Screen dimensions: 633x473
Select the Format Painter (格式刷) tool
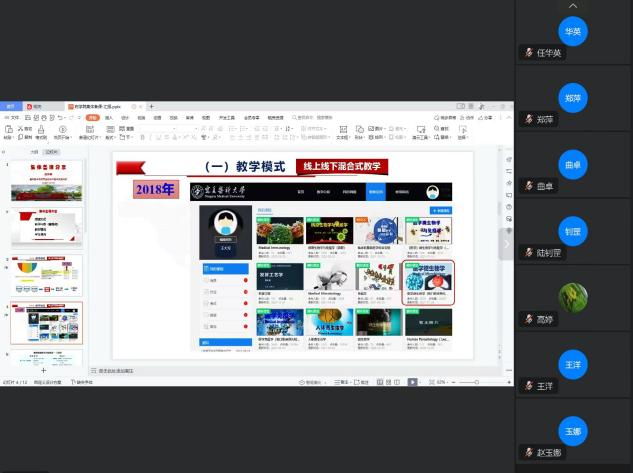(41, 130)
